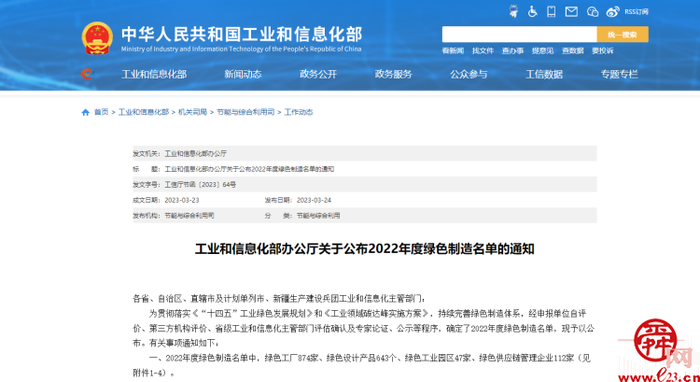700x382 pixels.
Task: Click the title row text in metadata table
Action: click(249, 169)
